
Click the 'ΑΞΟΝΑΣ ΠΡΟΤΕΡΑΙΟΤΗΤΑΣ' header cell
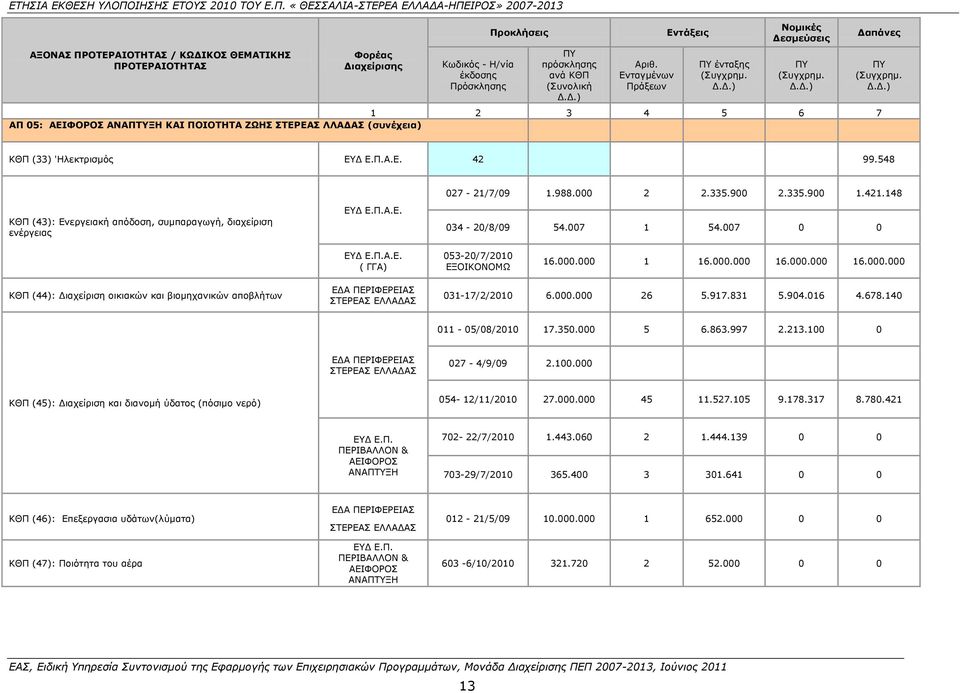(x=160, y=61)
